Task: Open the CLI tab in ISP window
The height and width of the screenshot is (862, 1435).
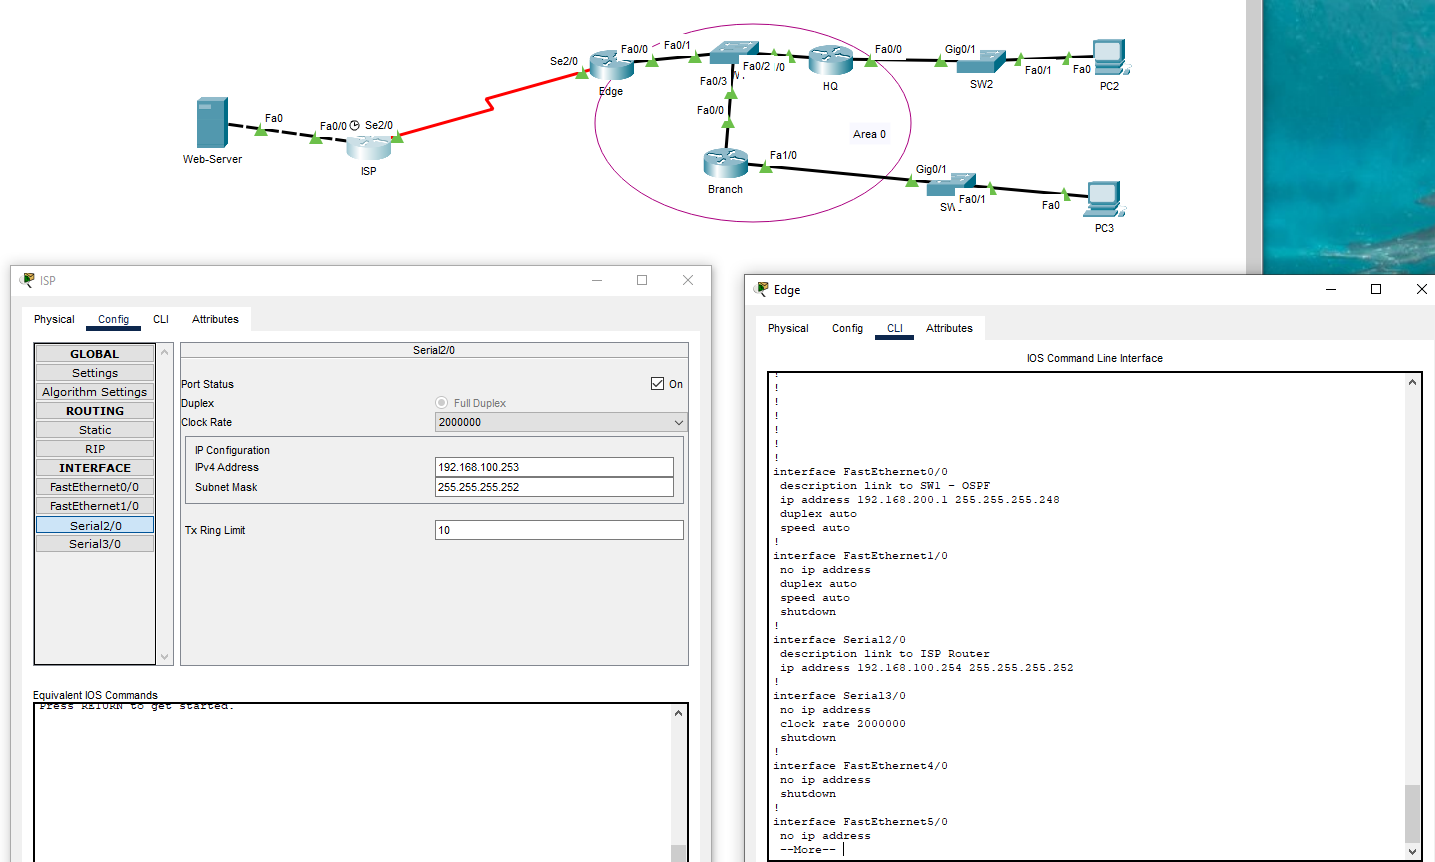Action: (x=161, y=319)
